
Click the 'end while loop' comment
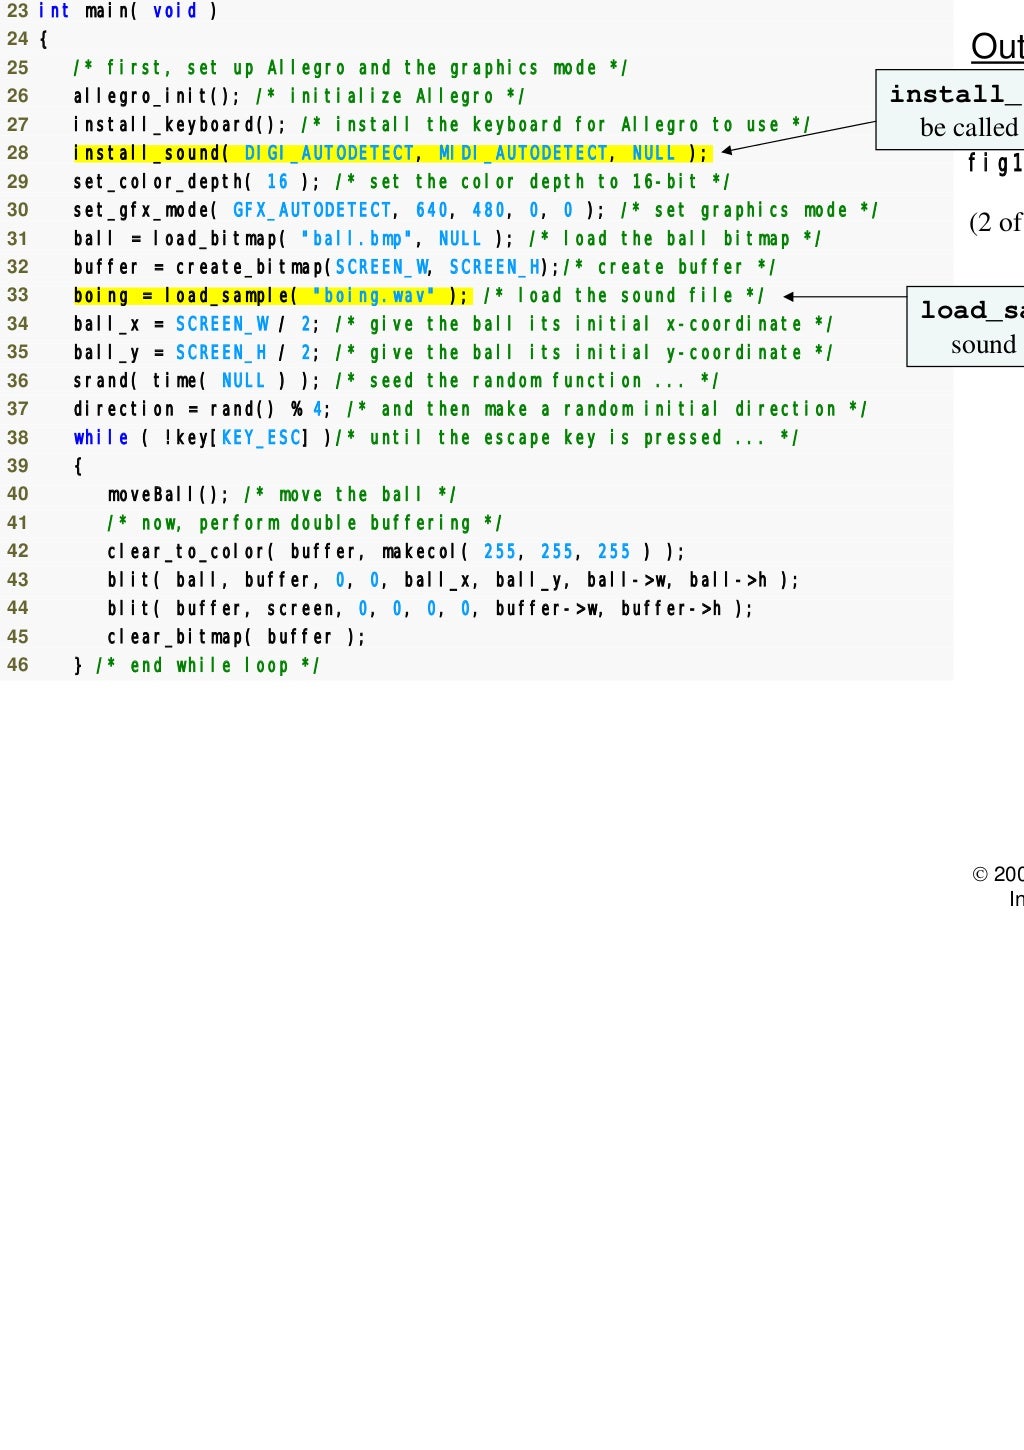(x=207, y=666)
